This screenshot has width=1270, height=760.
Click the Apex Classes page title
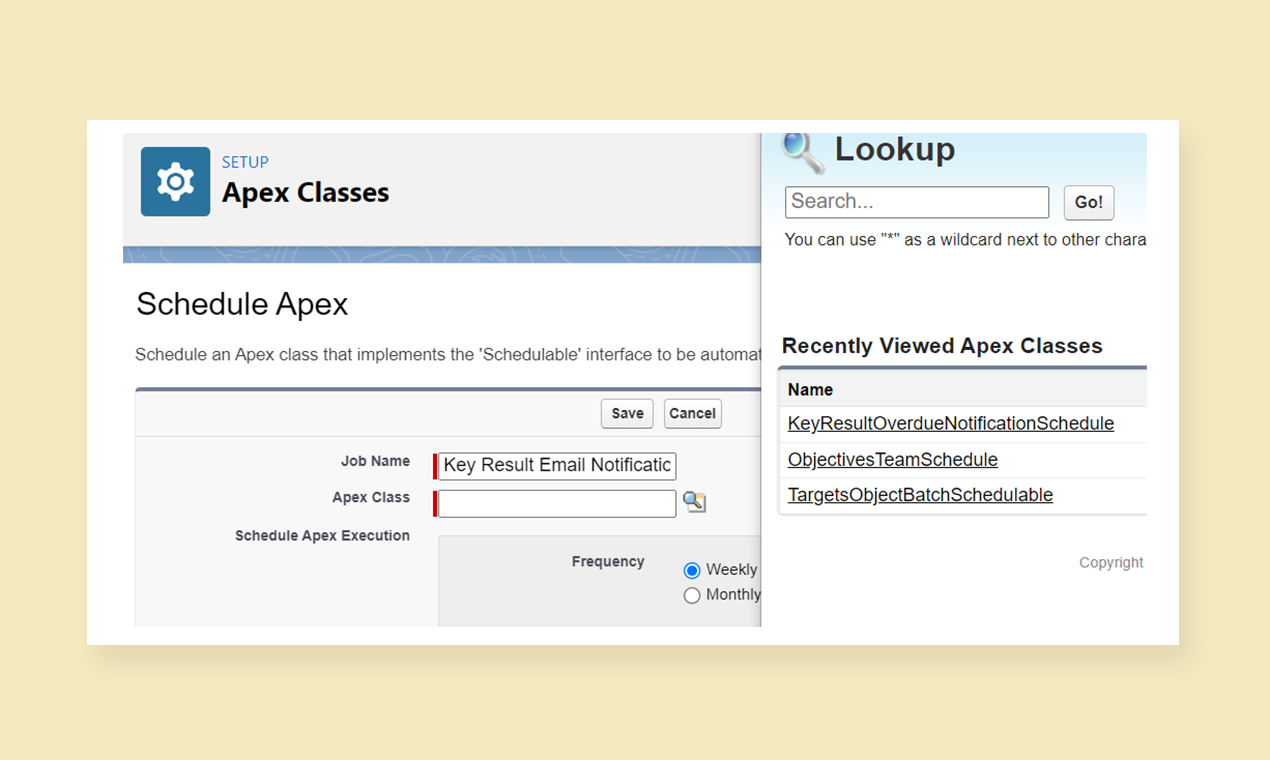[305, 192]
